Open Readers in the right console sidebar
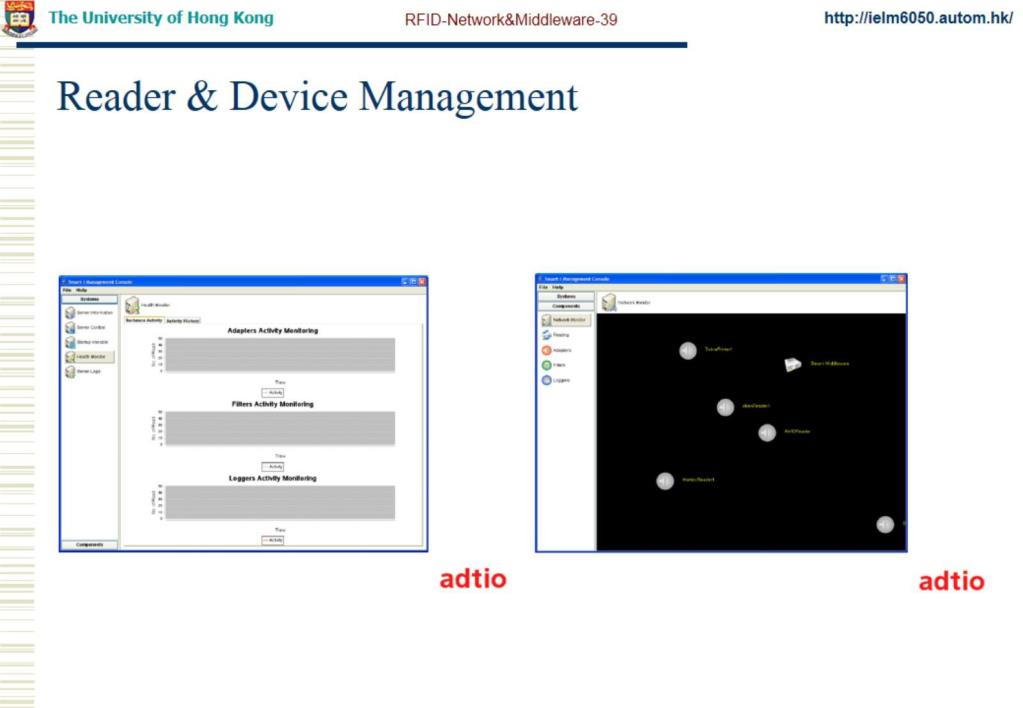Screen dimensions: 1023x708 556,335
